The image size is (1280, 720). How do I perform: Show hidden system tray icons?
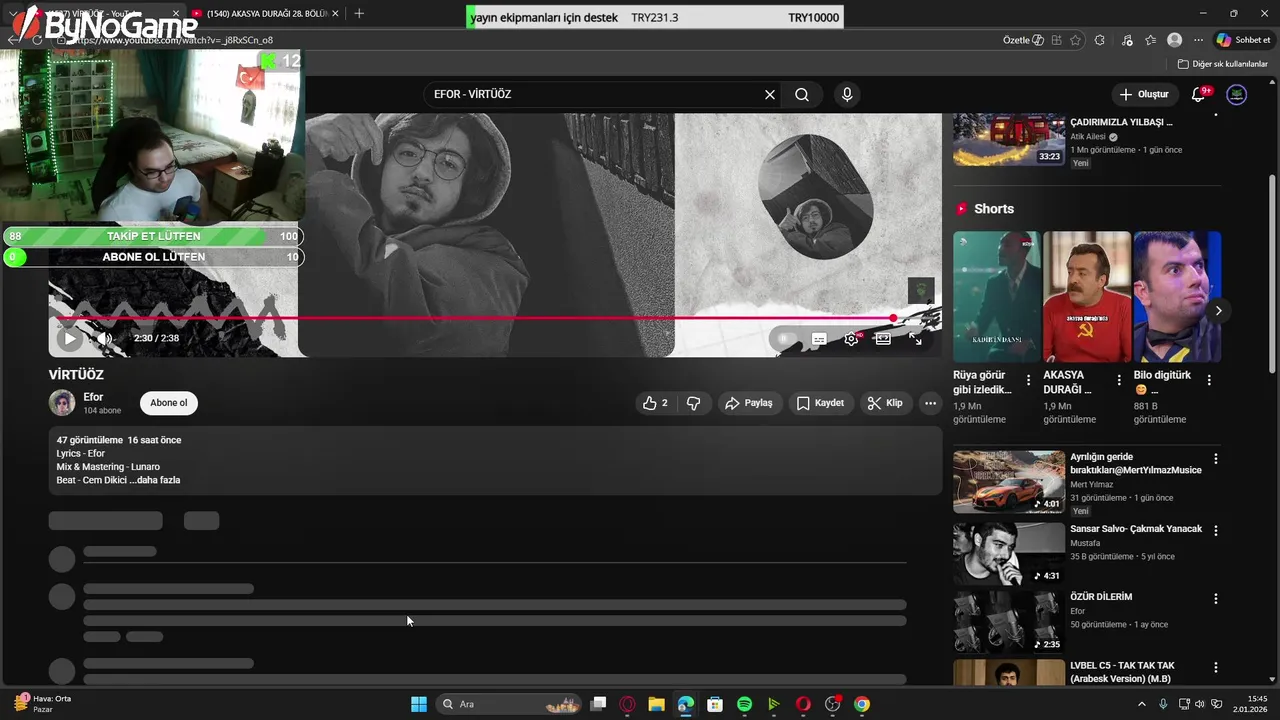pos(1142,704)
